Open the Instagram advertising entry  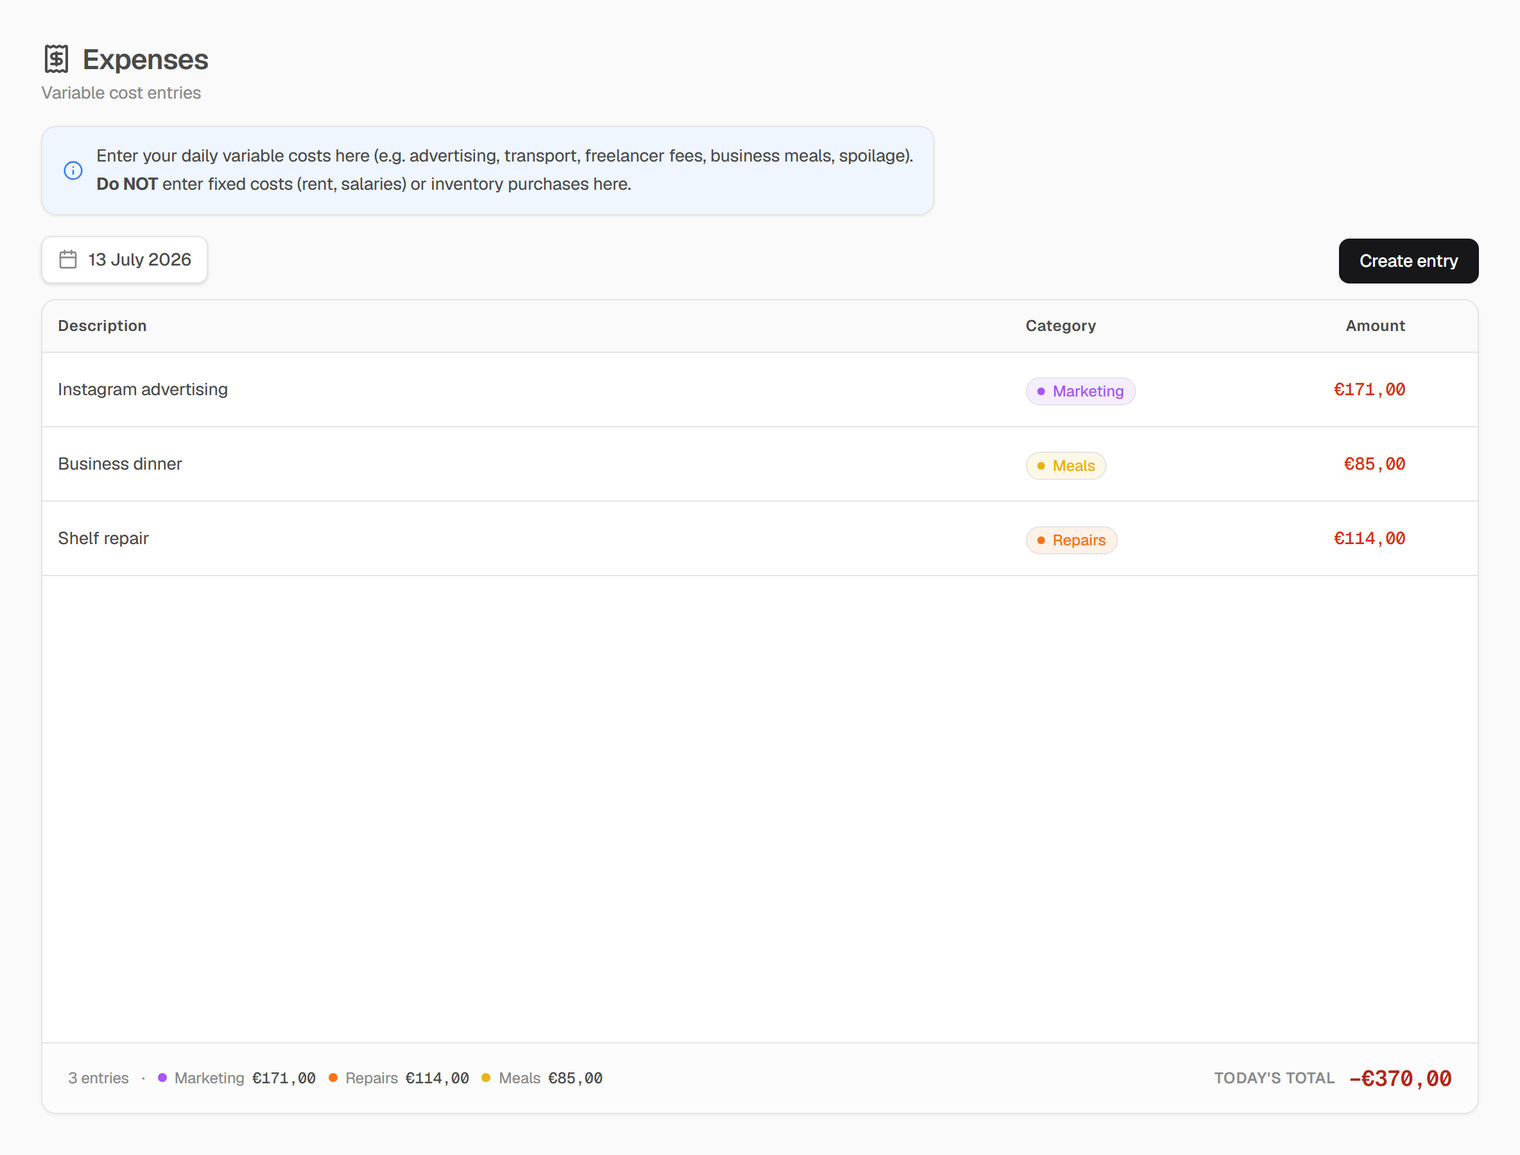759,390
